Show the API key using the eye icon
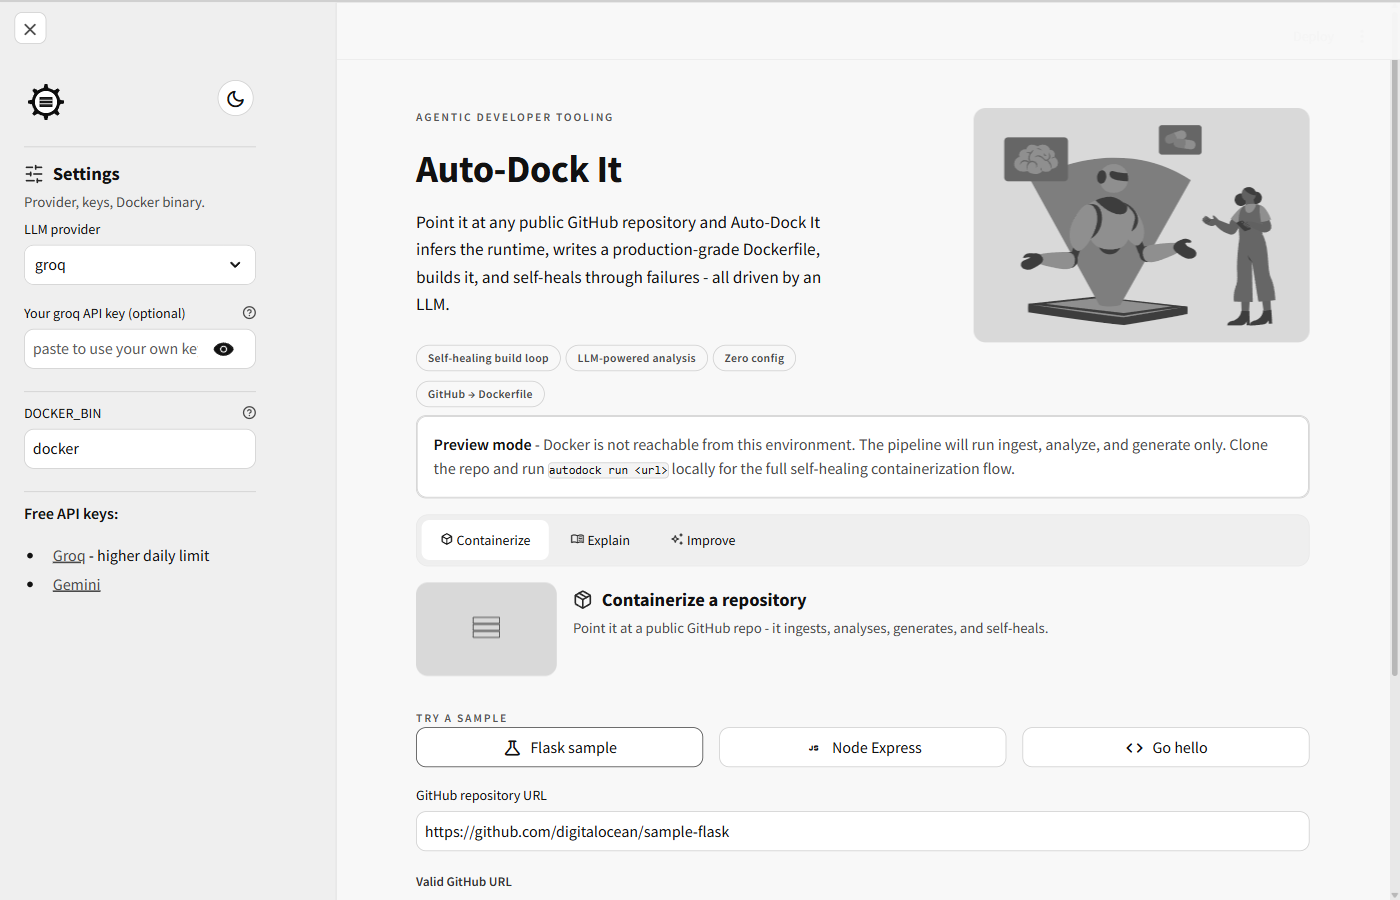 point(224,349)
